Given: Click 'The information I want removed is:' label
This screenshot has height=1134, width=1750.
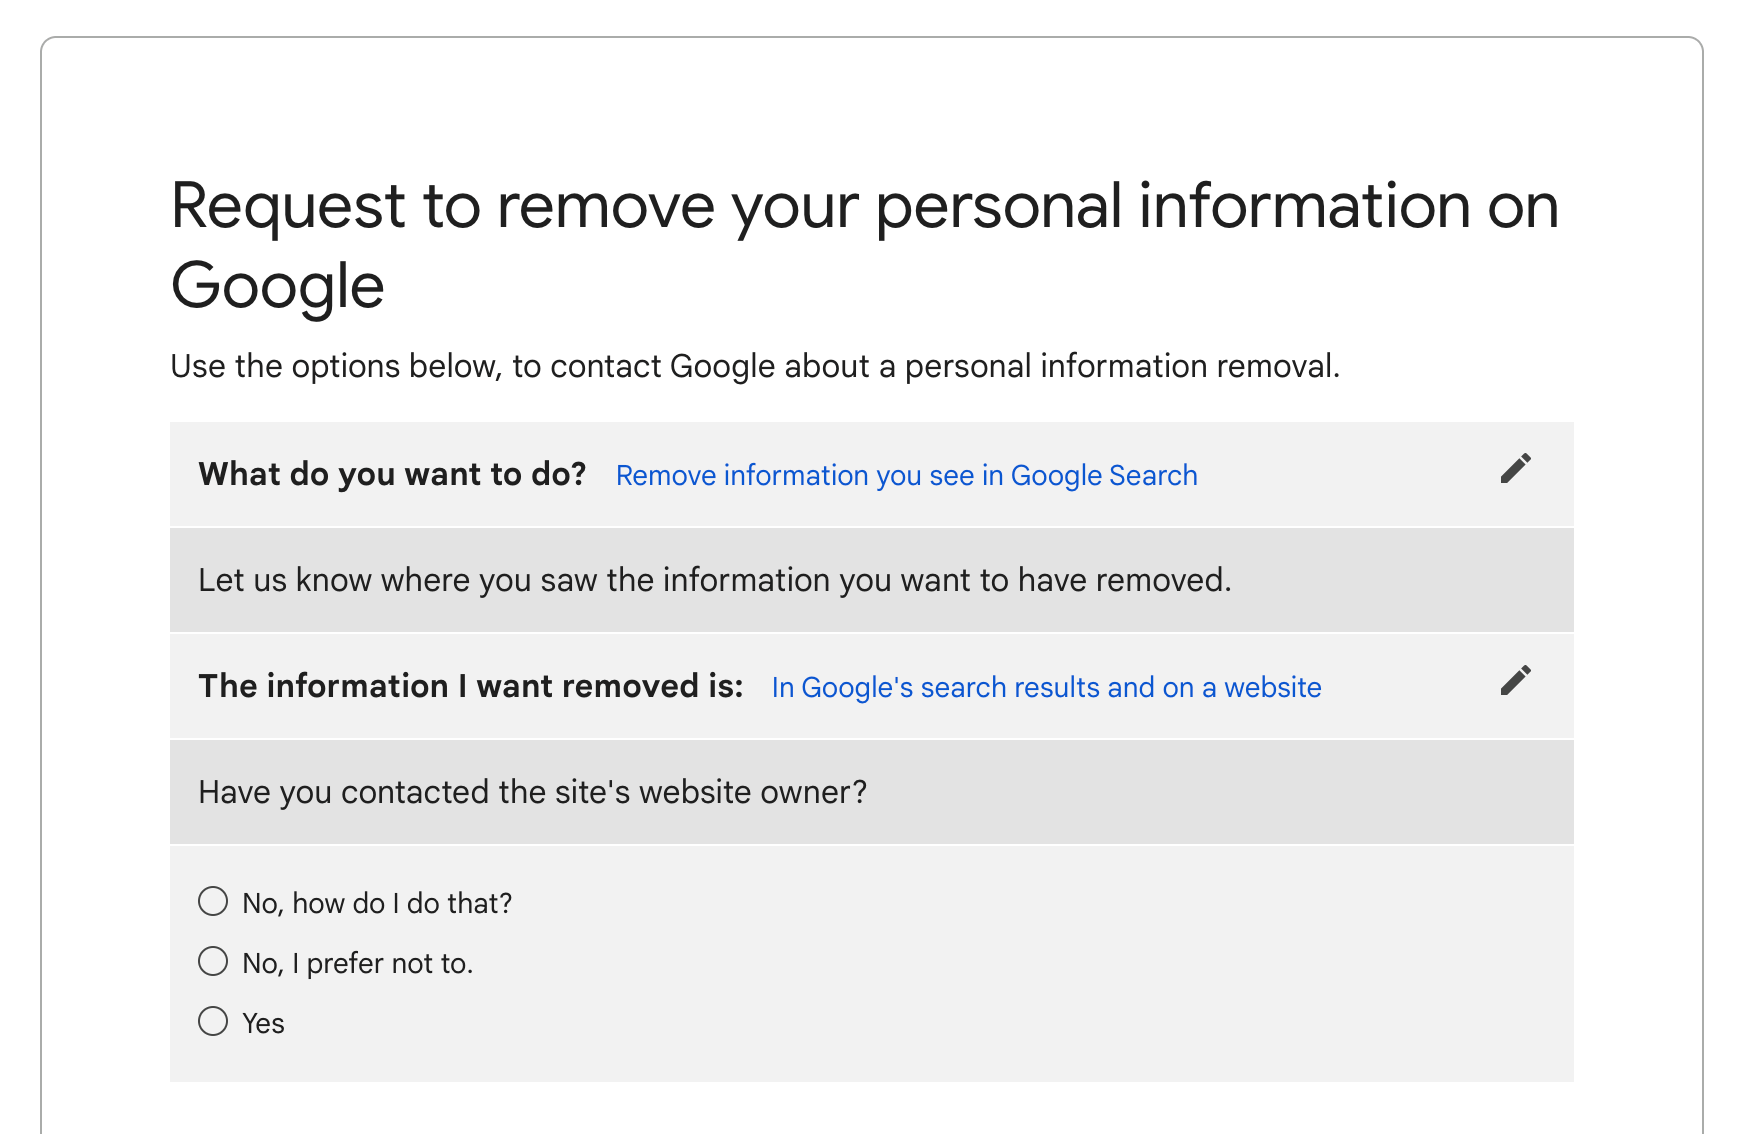Looking at the screenshot, I should tap(471, 686).
